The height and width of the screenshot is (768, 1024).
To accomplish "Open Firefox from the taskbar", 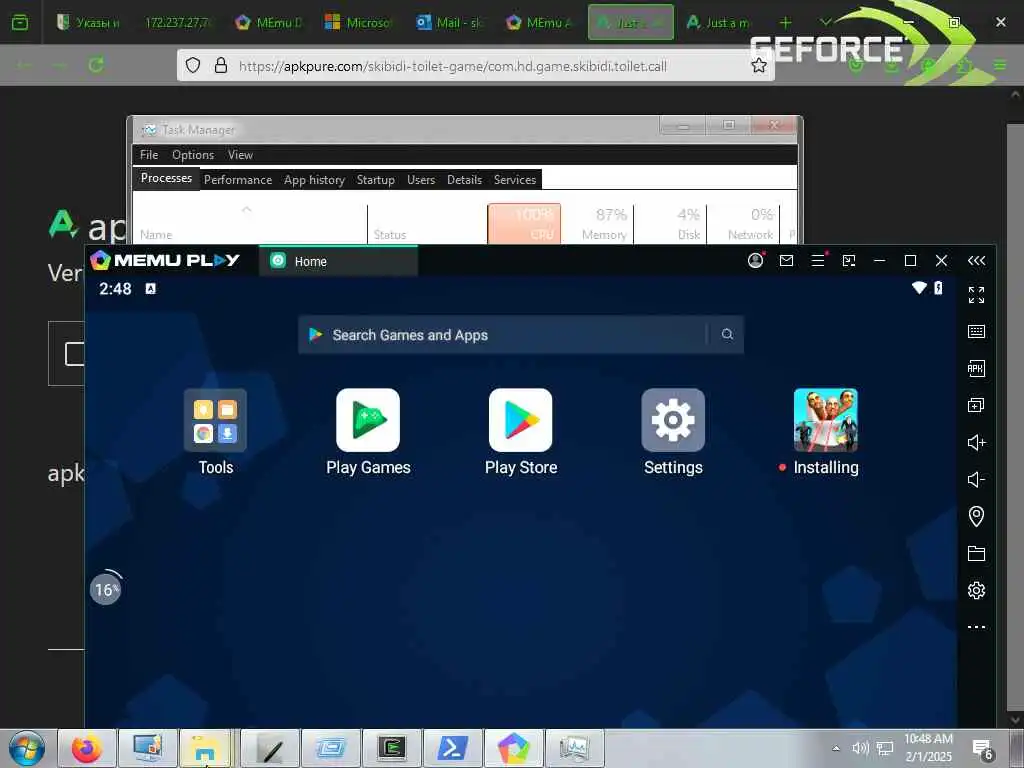I will 87,749.
